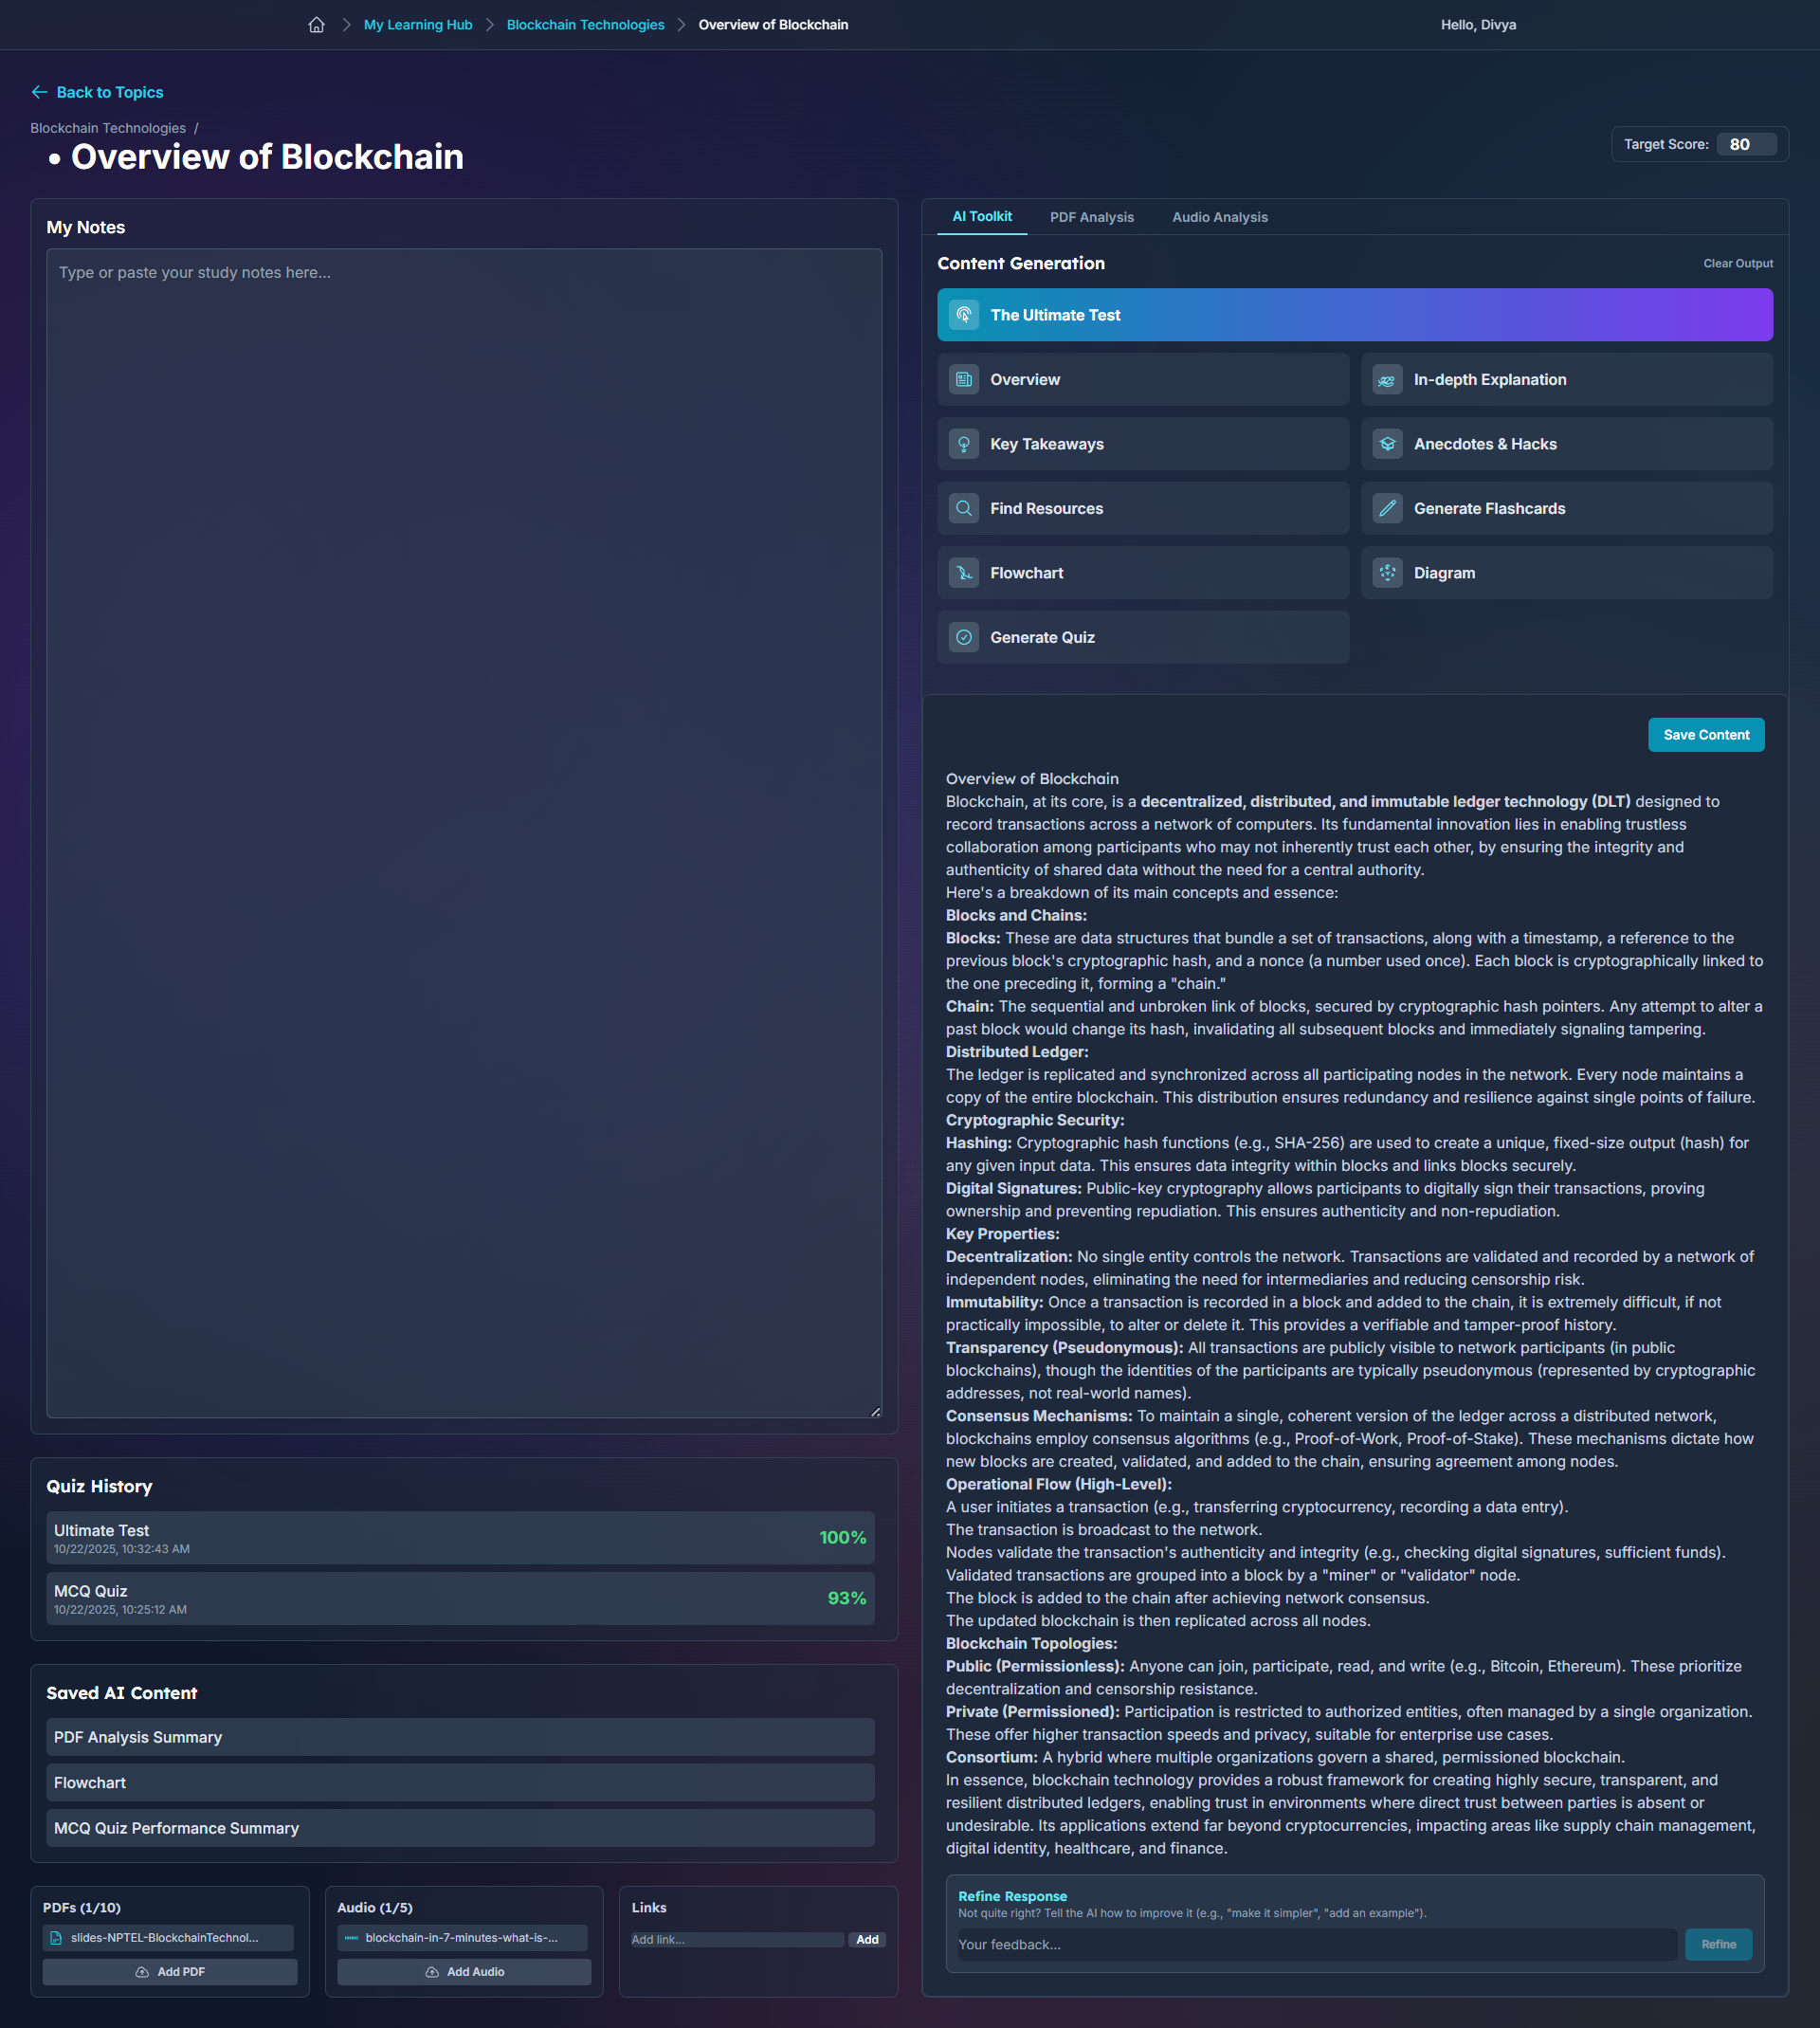Click the Target Score number field
This screenshot has height=2028, width=1820.
(1745, 144)
